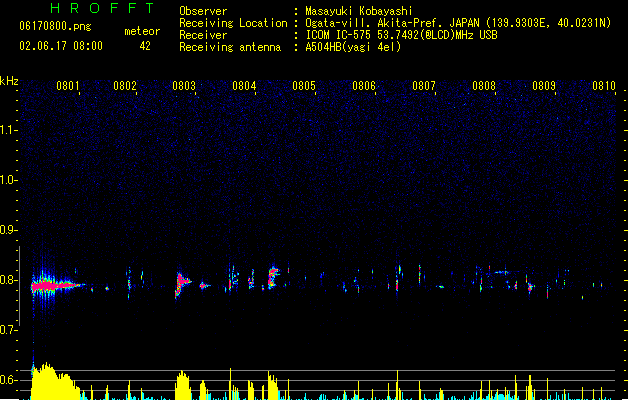
Task: Click the 0809 time marker
Action: [544, 86]
